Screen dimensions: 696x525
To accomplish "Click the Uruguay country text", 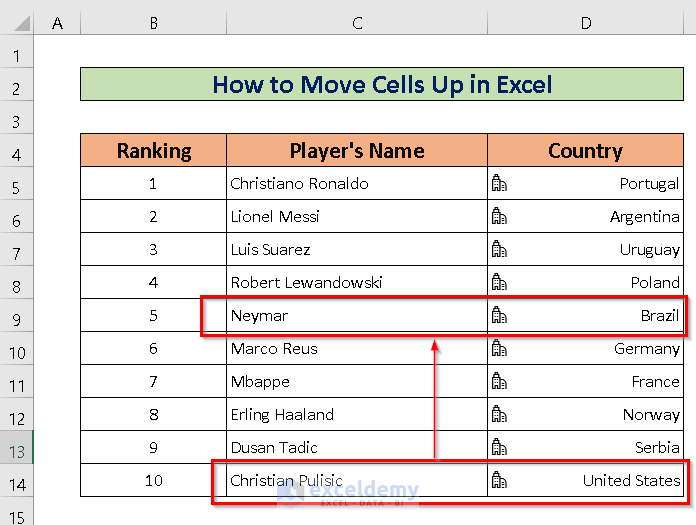I will [650, 250].
